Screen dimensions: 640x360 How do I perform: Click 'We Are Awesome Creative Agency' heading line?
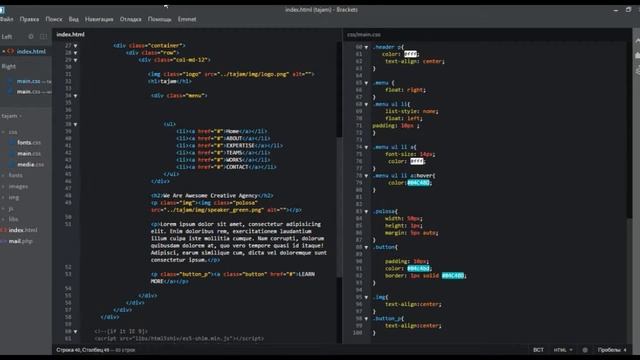pos(212,196)
